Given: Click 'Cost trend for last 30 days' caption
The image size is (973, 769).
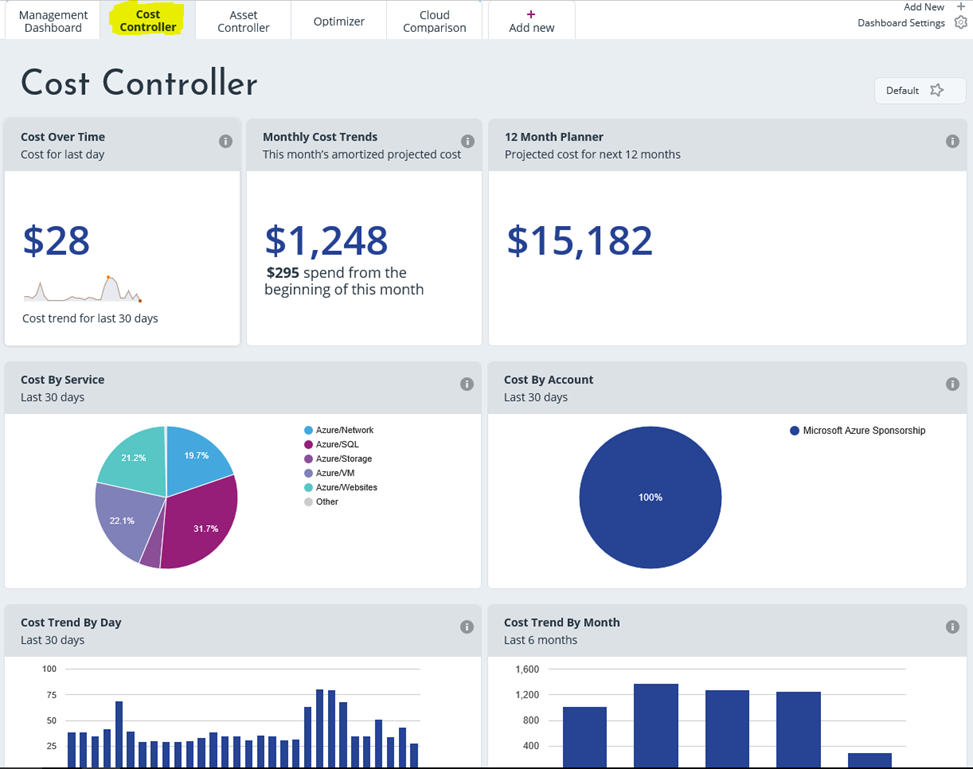Looking at the screenshot, I should click(x=90, y=318).
